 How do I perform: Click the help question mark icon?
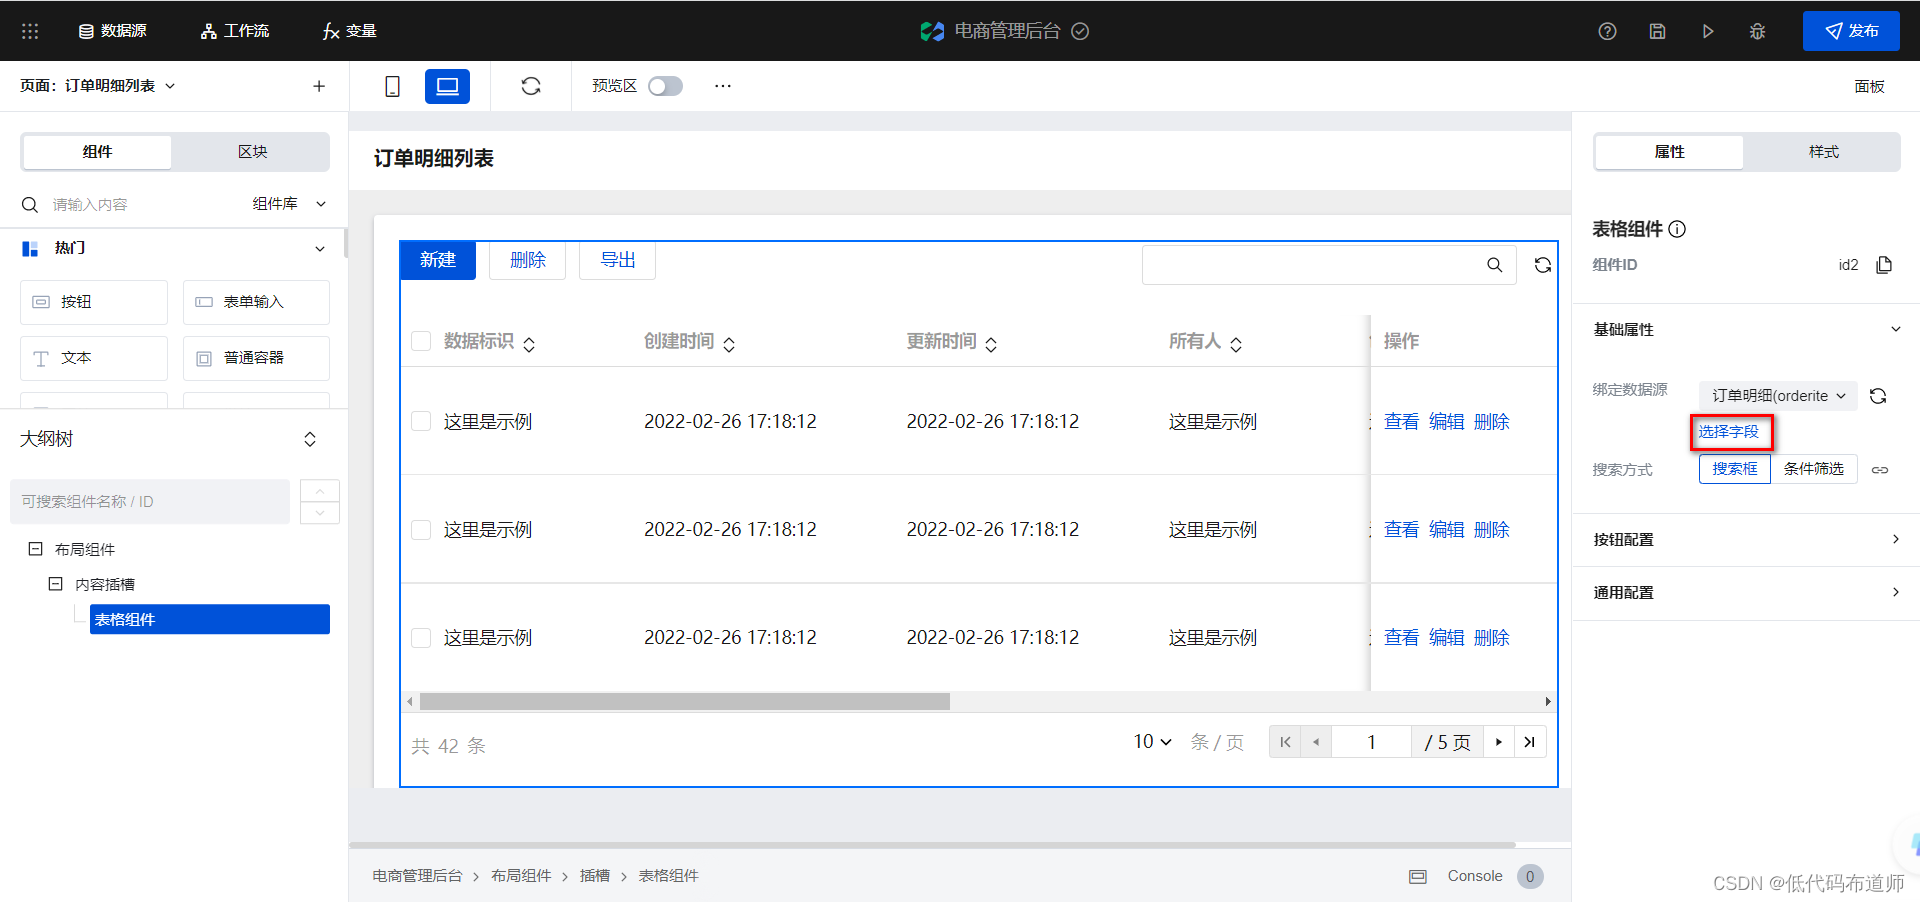coord(1607,31)
